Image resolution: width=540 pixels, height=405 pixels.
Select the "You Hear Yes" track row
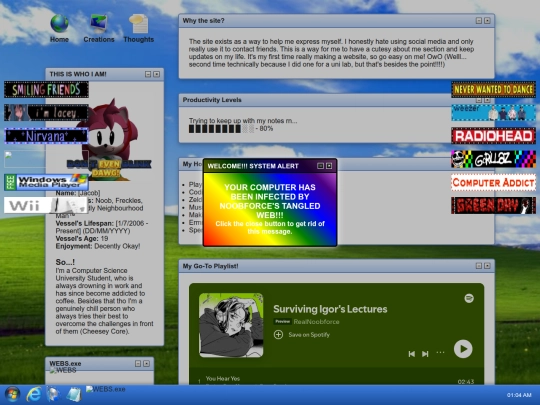tap(336, 379)
